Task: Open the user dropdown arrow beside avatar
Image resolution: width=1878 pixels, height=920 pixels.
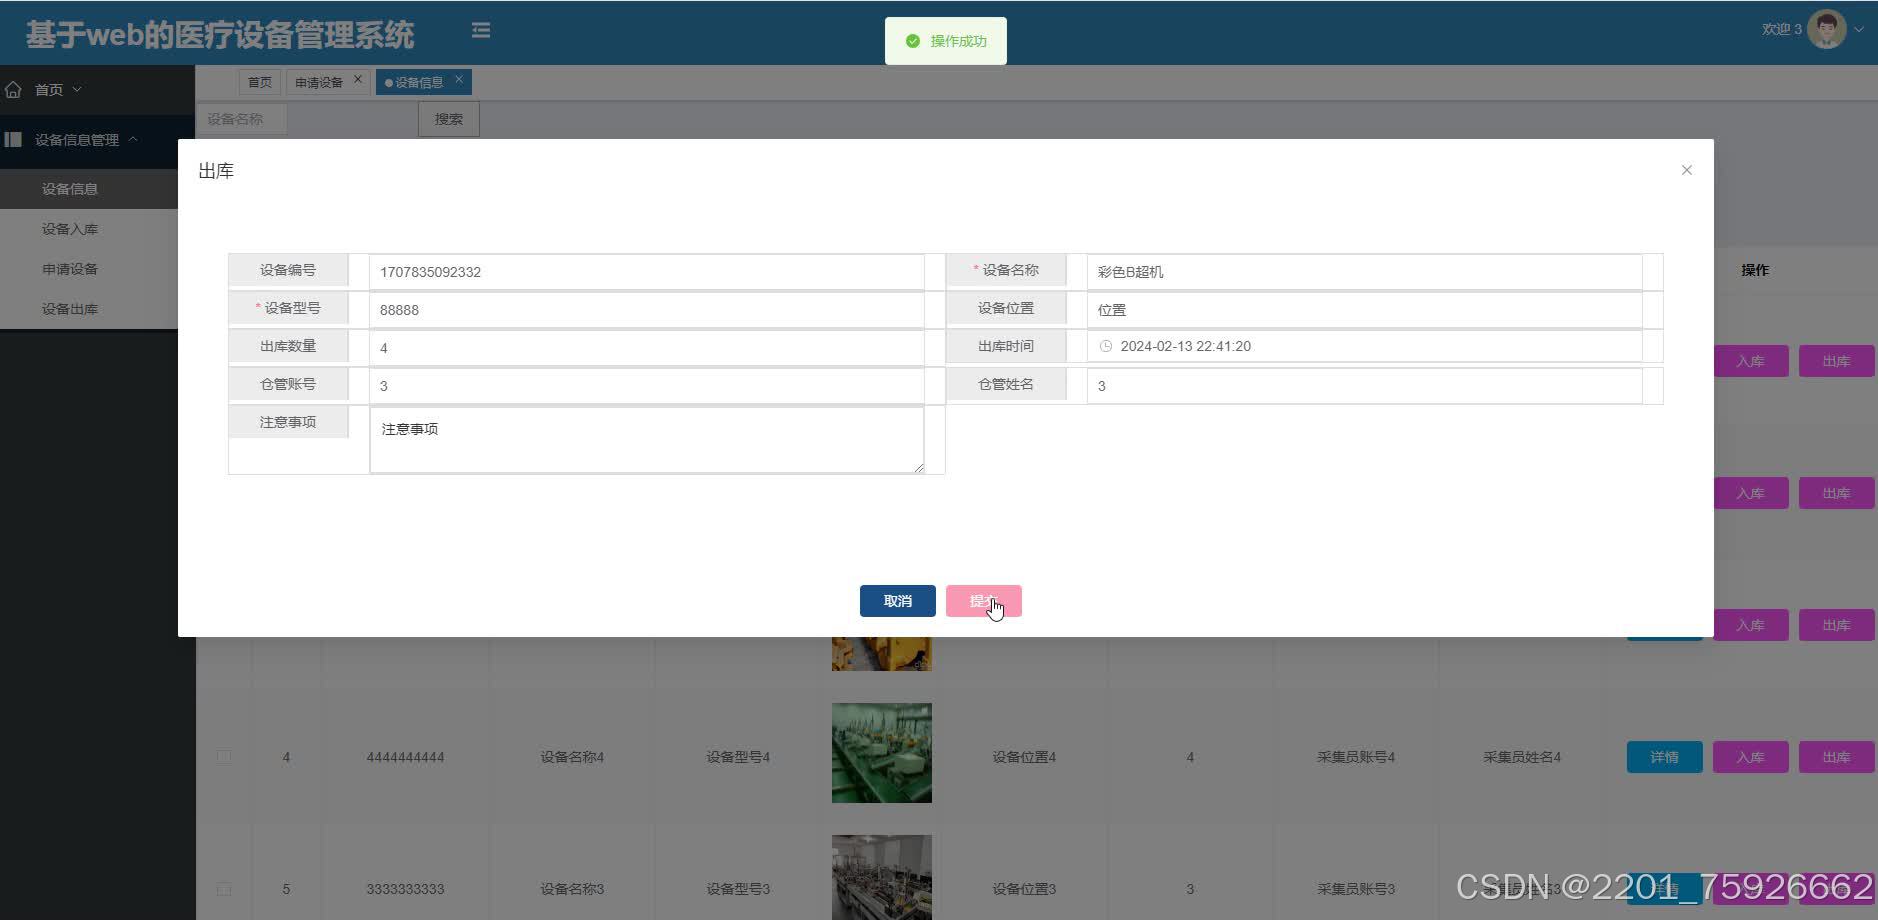Action: [x=1859, y=29]
